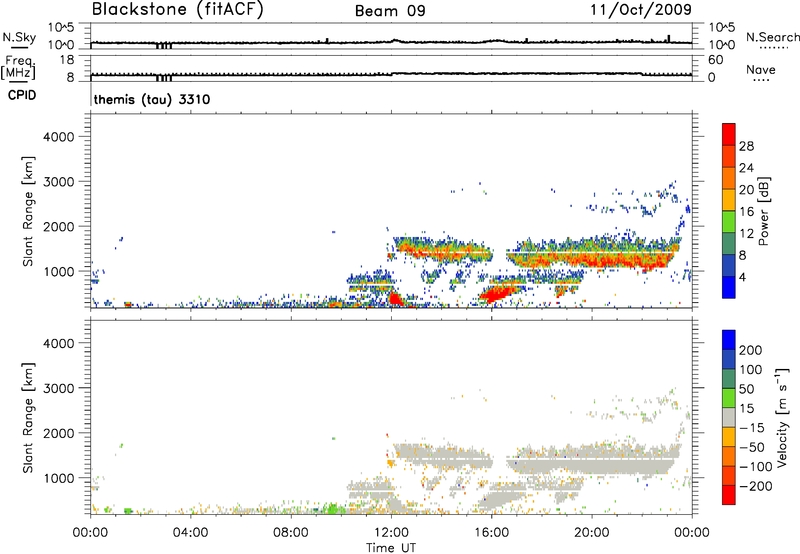The height and width of the screenshot is (554, 800).
Task: Click the date '11/Oct/2009'
Action: coord(641,10)
